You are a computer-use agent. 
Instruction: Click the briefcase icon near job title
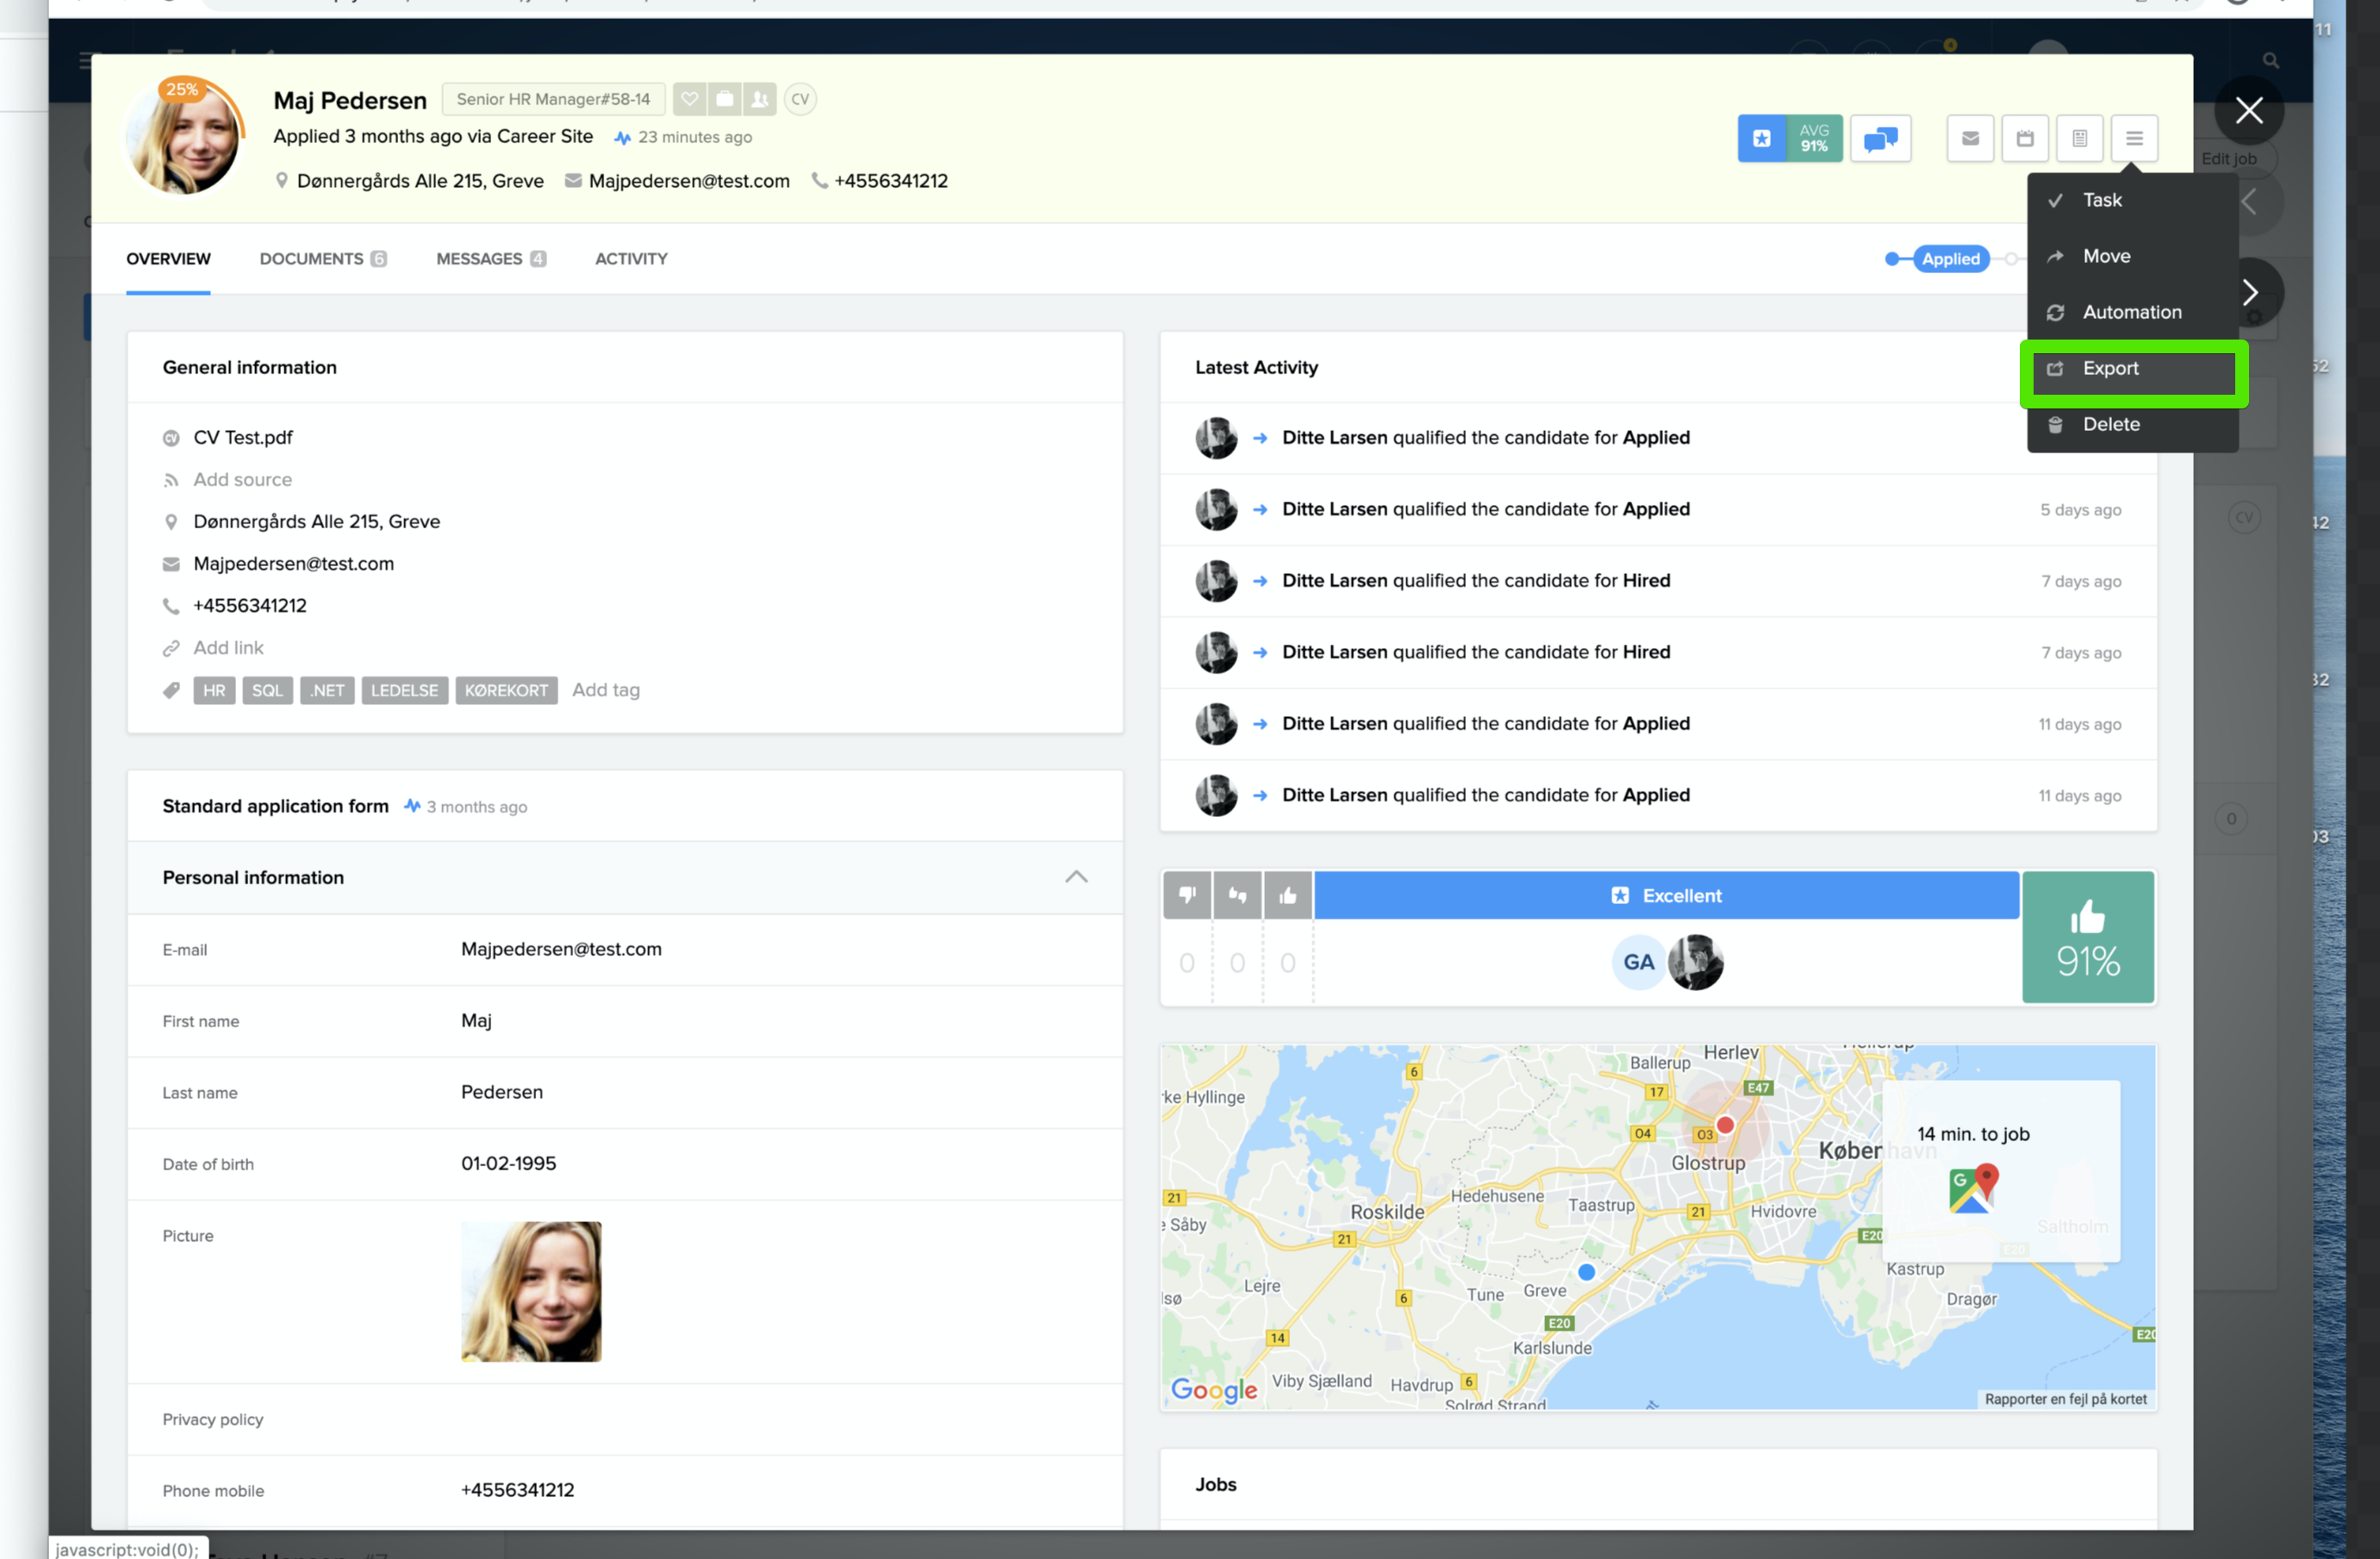click(x=725, y=99)
